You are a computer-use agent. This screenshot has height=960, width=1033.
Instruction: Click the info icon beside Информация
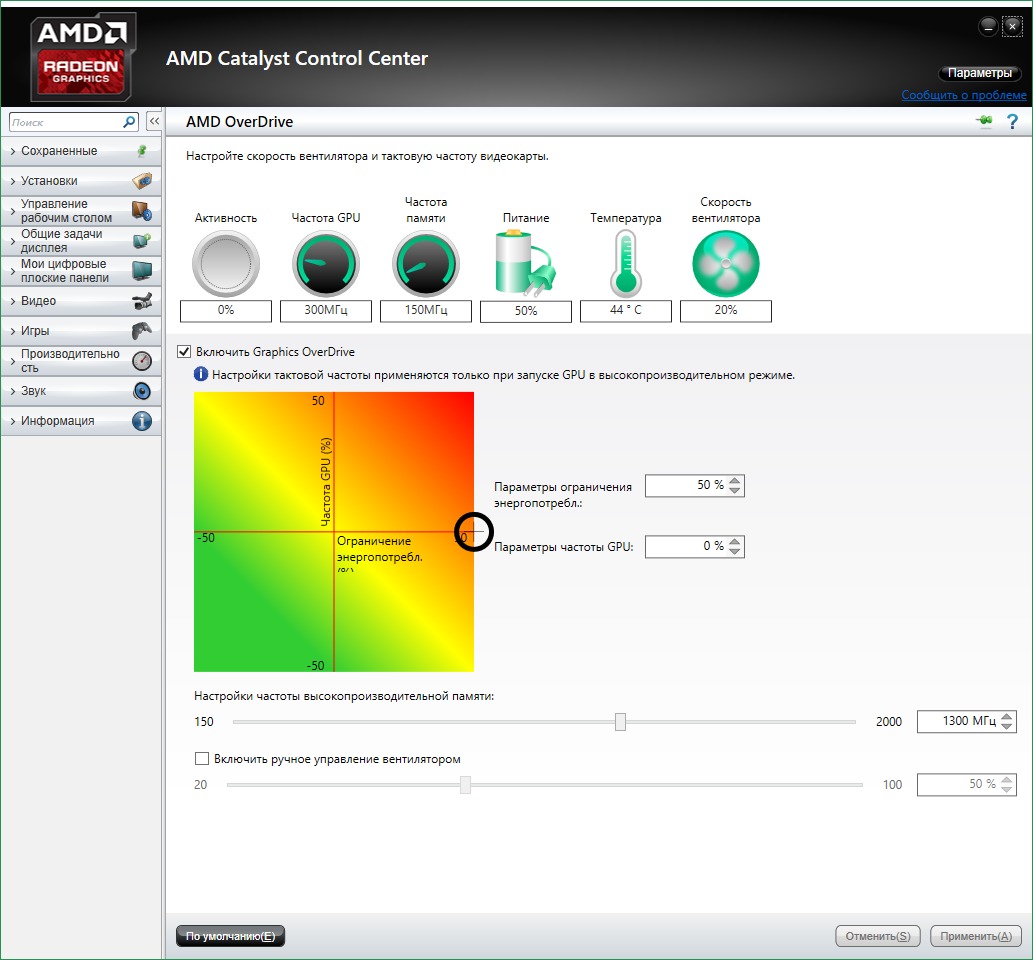(x=142, y=420)
